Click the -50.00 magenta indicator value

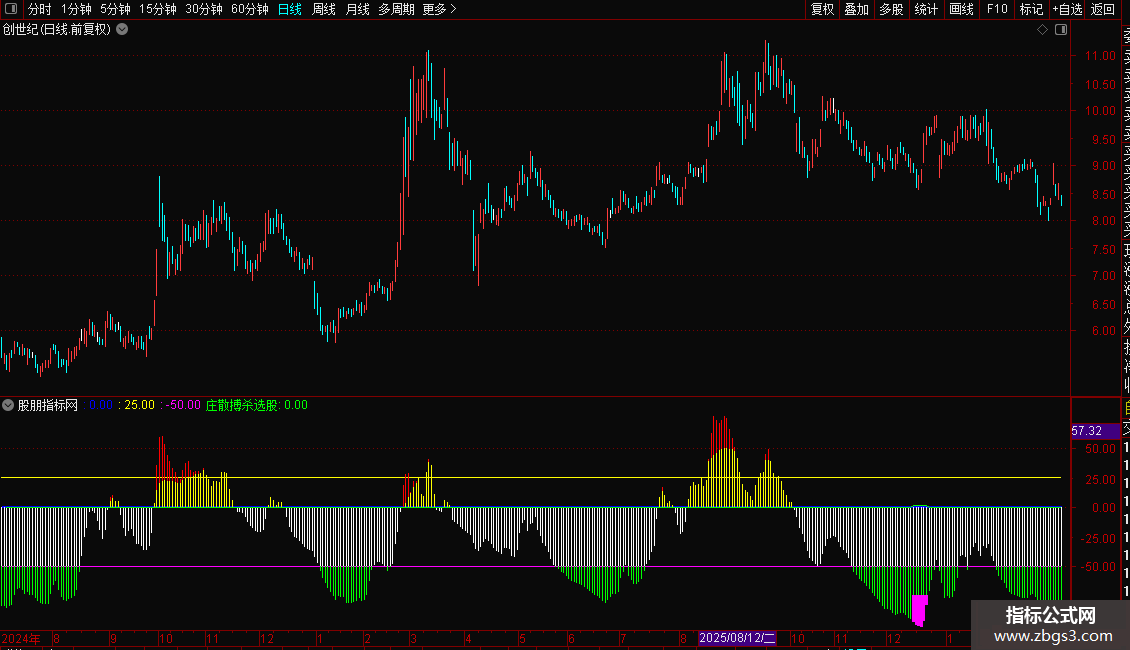(x=183, y=405)
